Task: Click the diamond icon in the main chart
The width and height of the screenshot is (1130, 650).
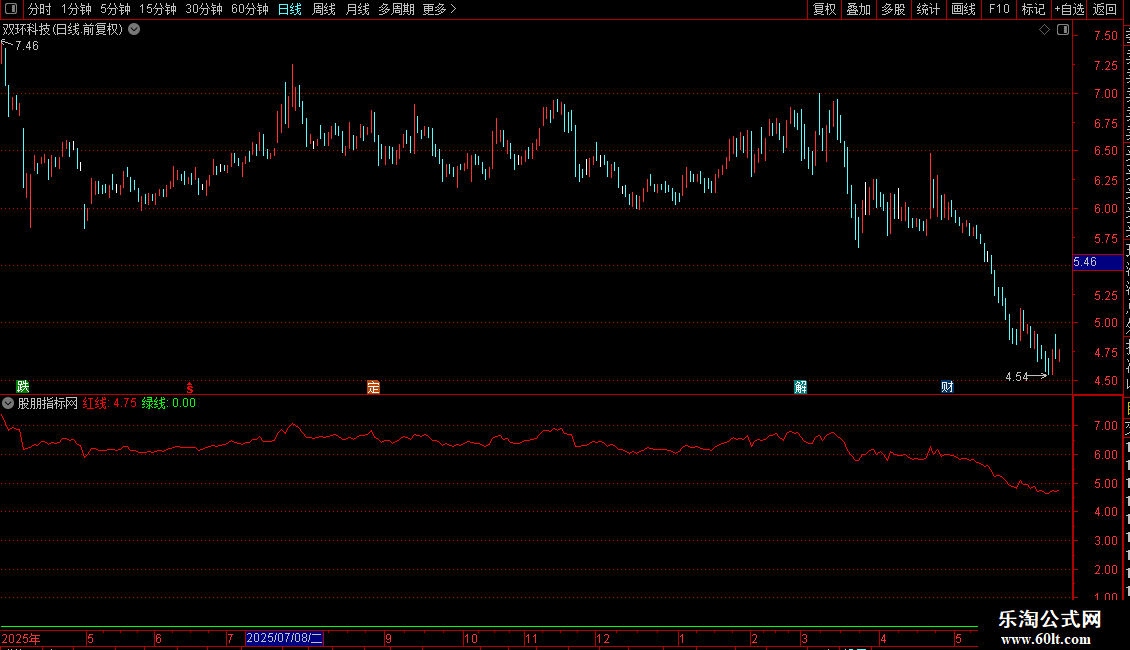Action: [x=1044, y=30]
